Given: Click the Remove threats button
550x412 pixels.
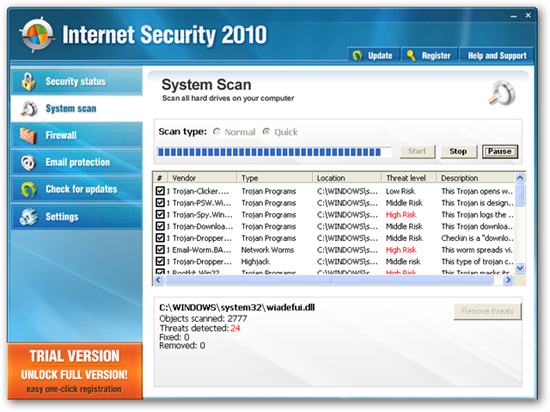Looking at the screenshot, I should click(488, 311).
